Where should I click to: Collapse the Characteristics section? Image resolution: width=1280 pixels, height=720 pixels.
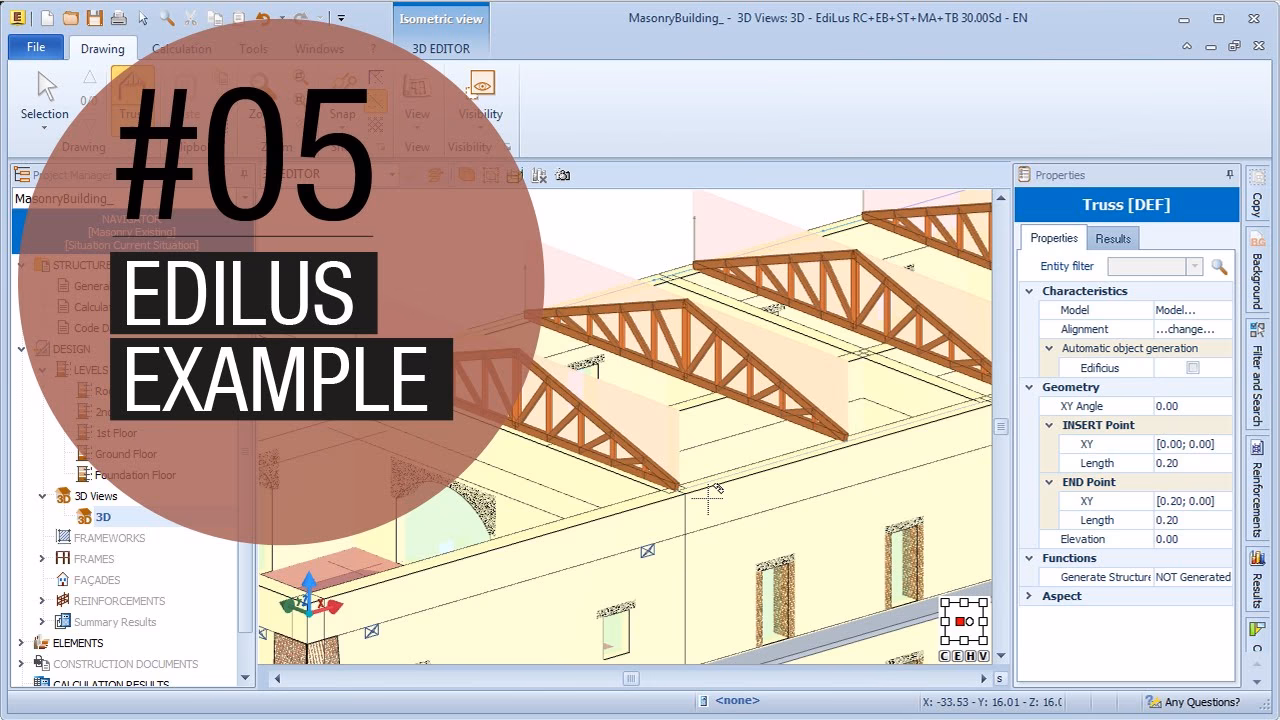click(x=1031, y=290)
